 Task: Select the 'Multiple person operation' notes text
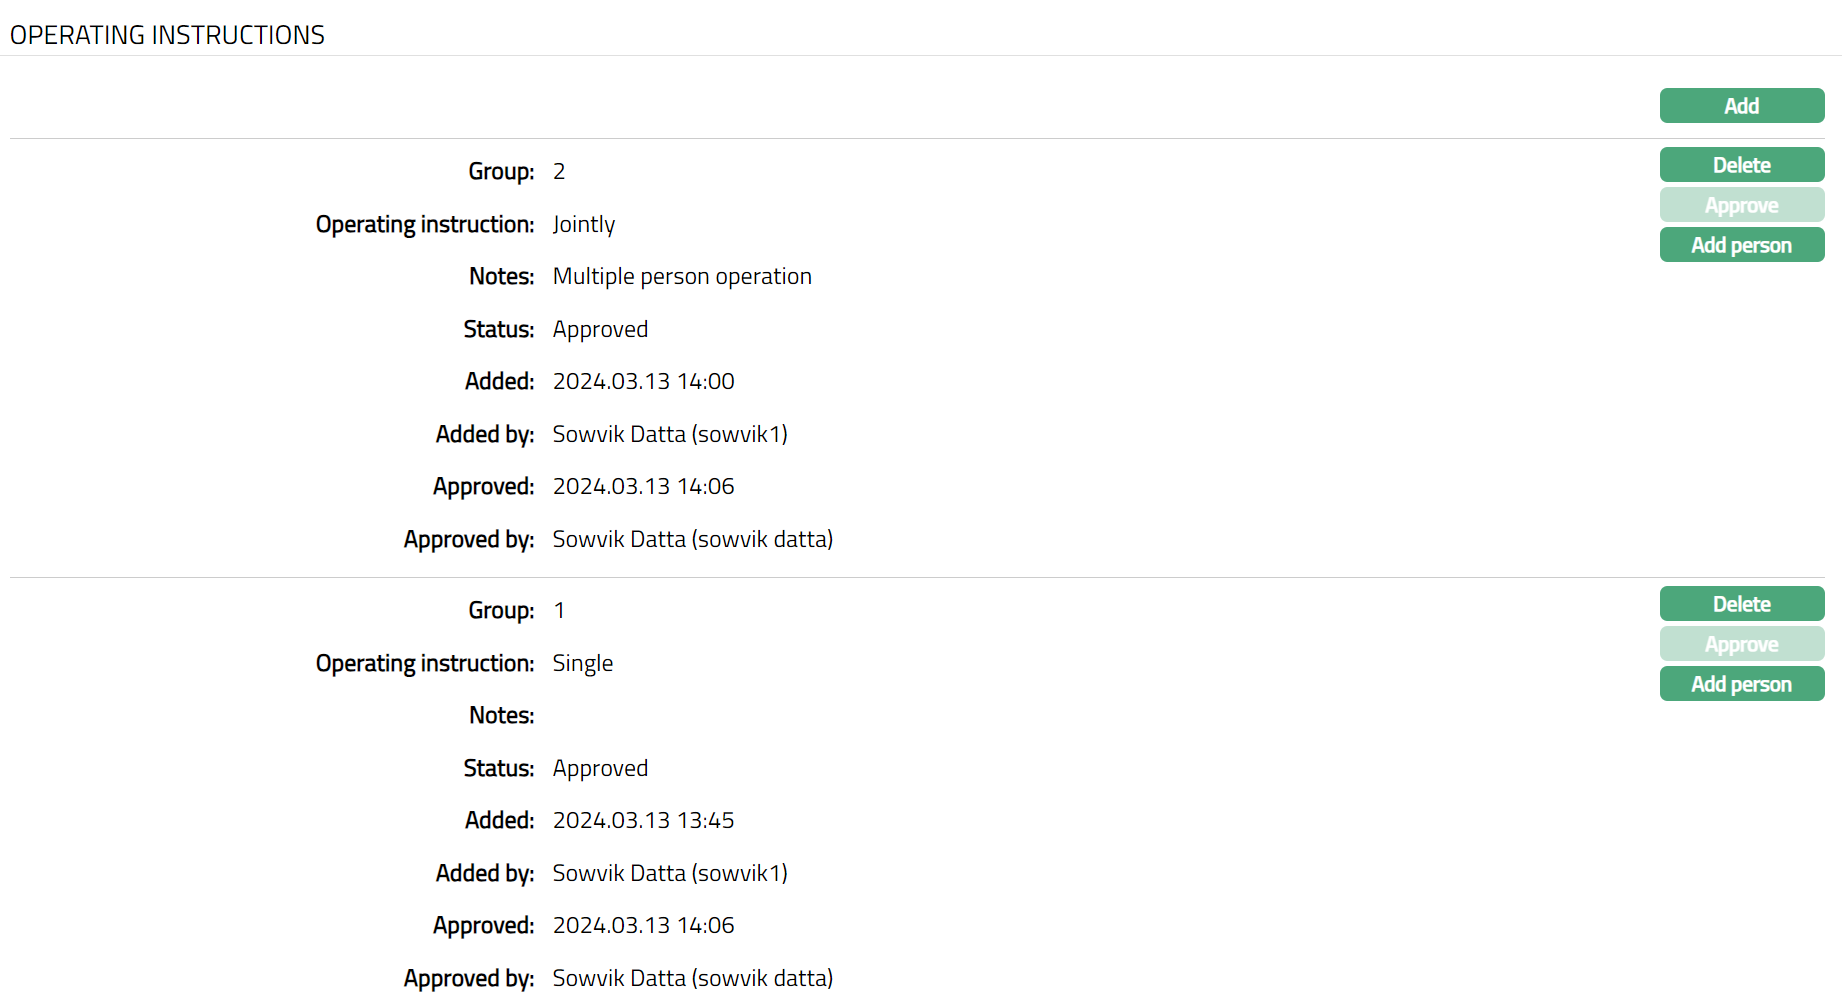coord(682,276)
